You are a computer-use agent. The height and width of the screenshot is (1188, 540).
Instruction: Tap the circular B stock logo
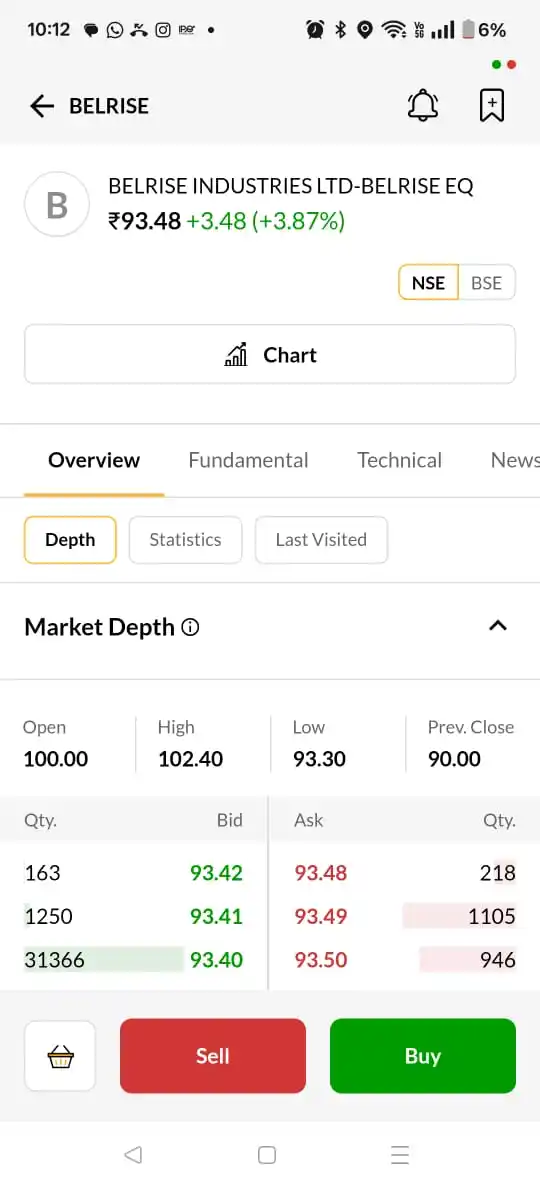point(57,205)
